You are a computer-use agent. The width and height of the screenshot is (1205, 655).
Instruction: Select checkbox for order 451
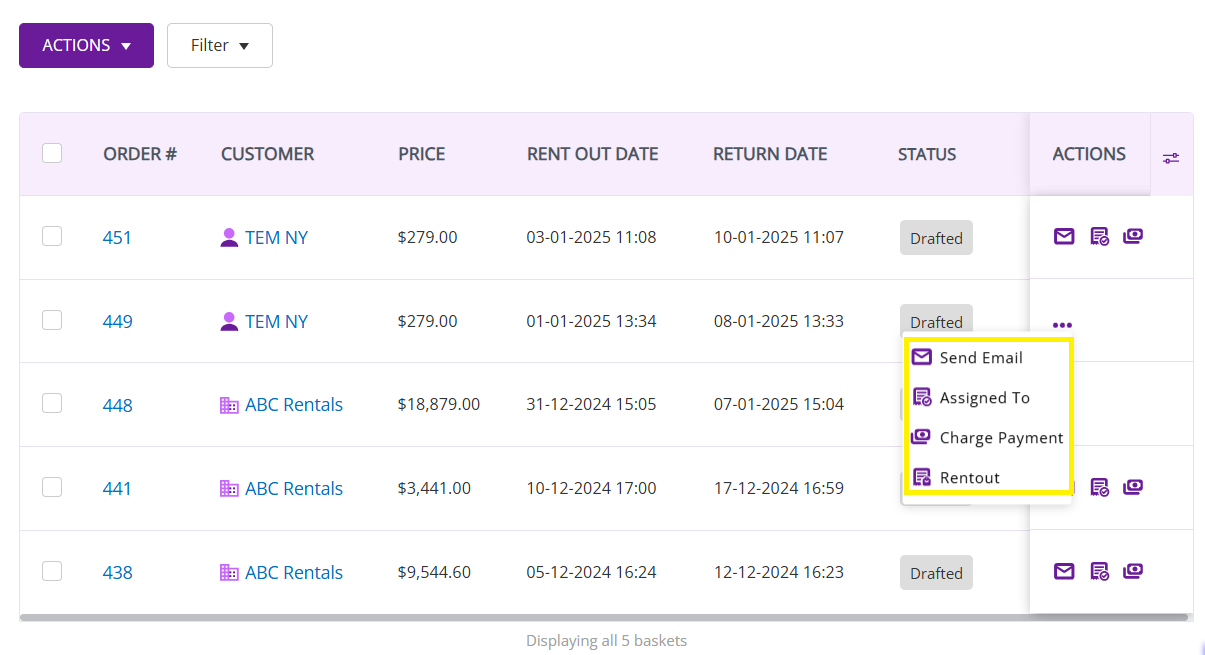point(52,236)
